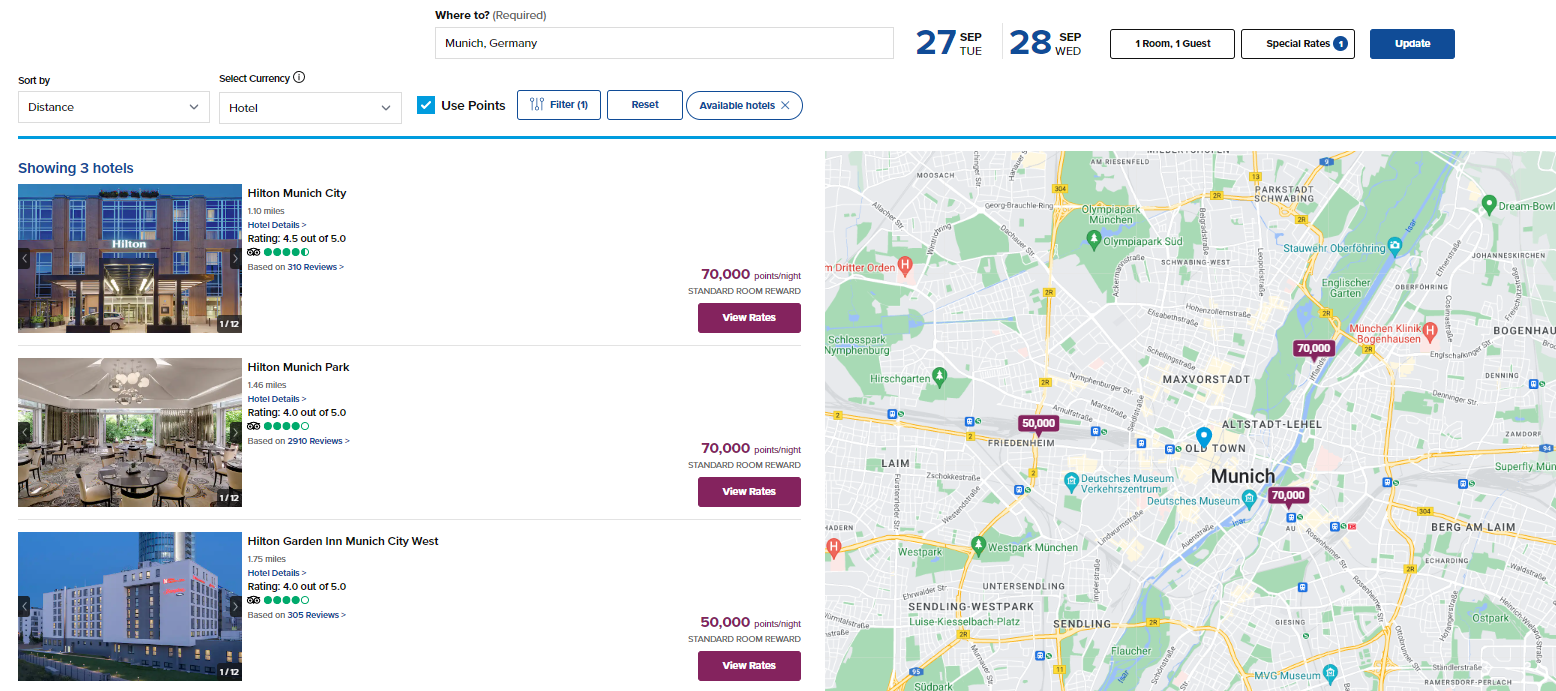
Task: Open the Hilton Garden Inn photo thumbnail
Action: tap(130, 606)
